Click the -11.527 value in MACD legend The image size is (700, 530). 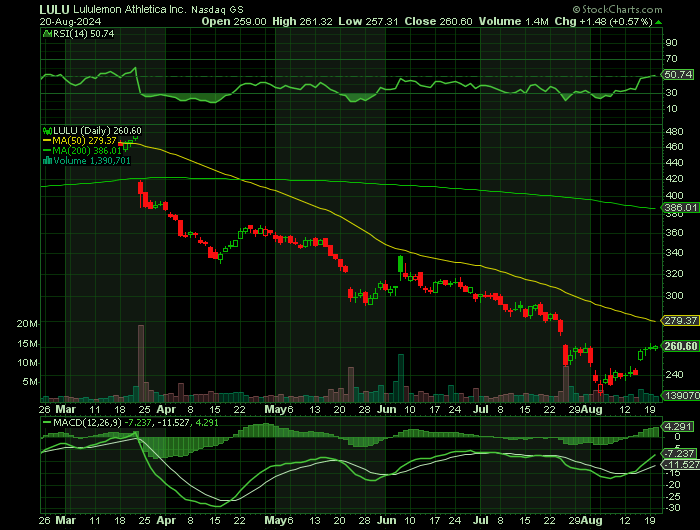[x=172, y=422]
